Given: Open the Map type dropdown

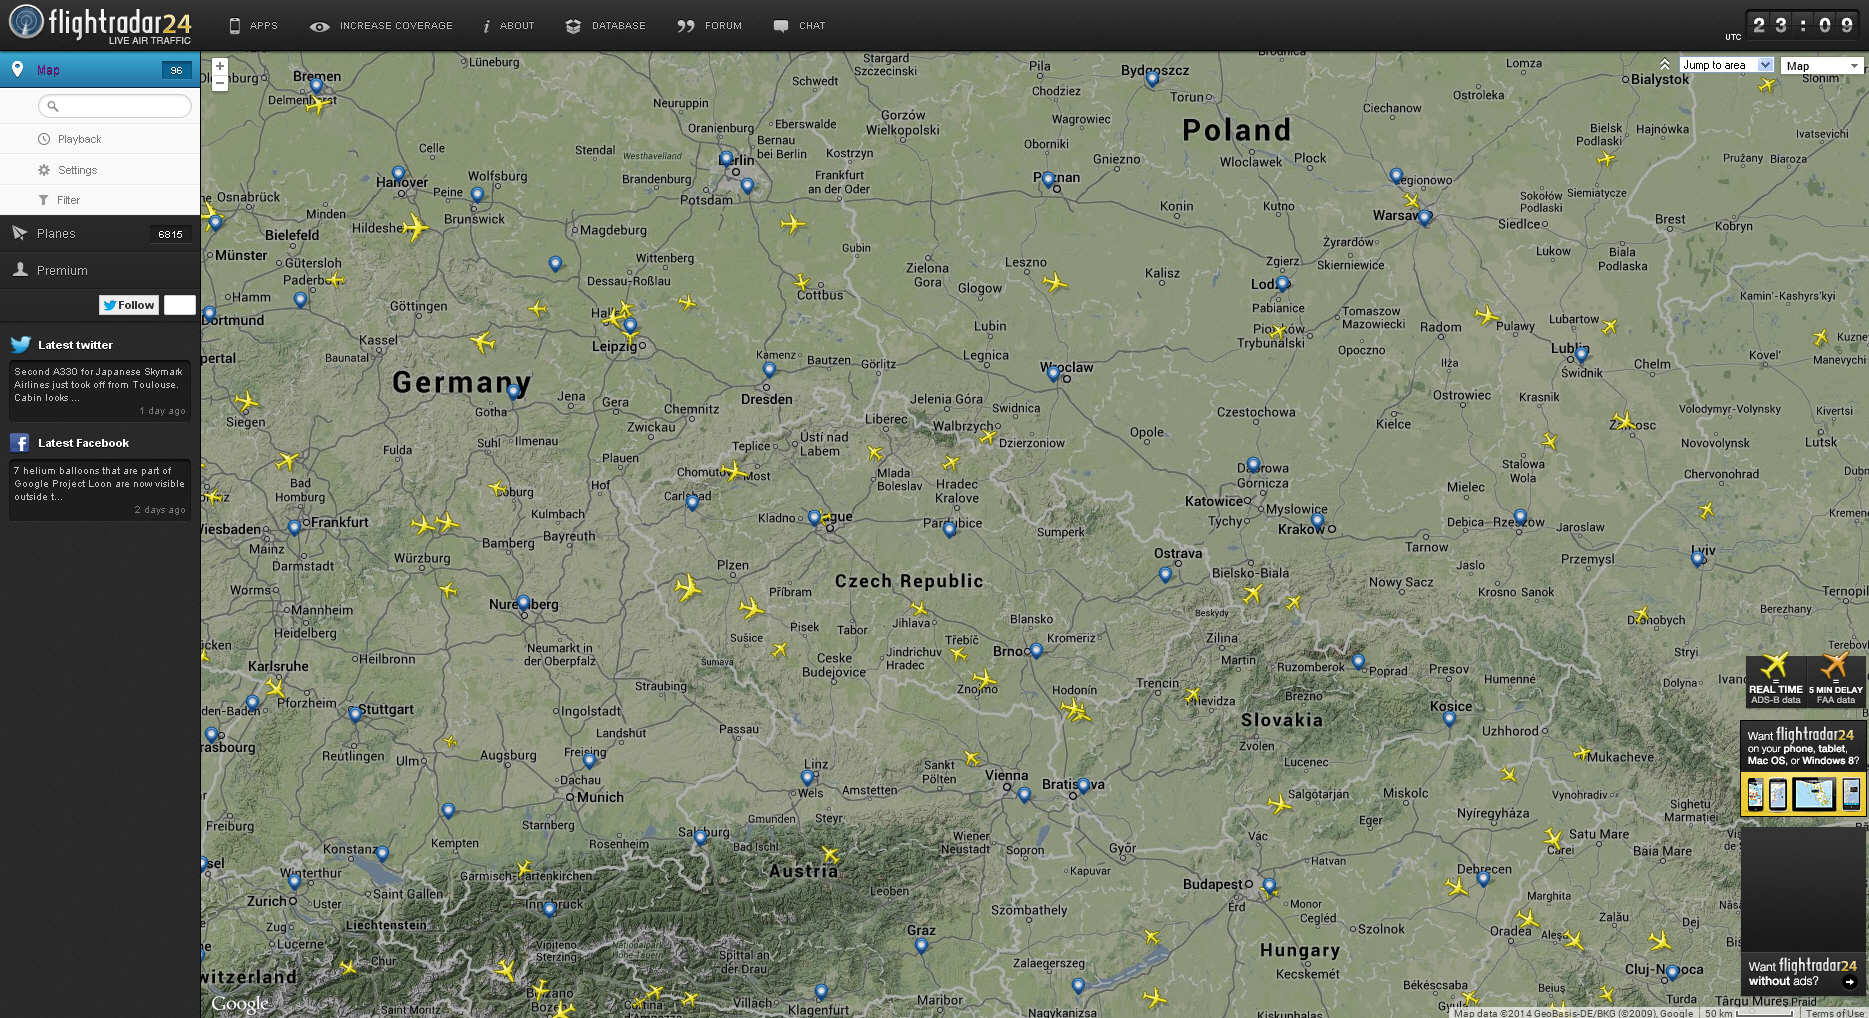Looking at the screenshot, I should (1822, 66).
